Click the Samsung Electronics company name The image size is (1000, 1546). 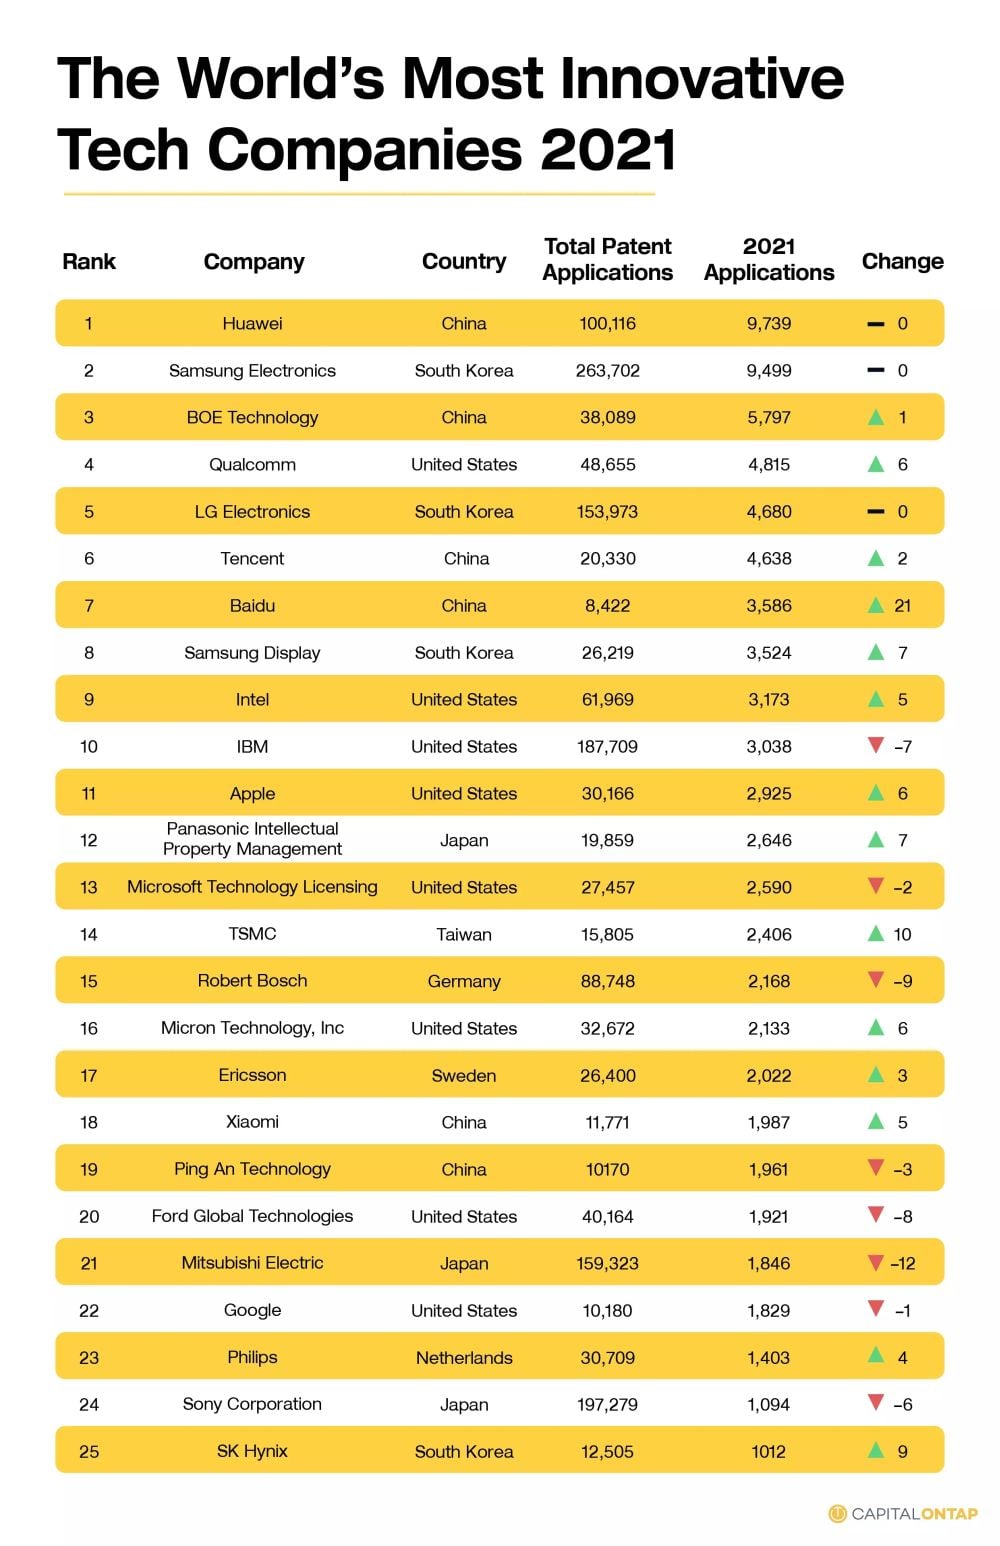pos(252,371)
